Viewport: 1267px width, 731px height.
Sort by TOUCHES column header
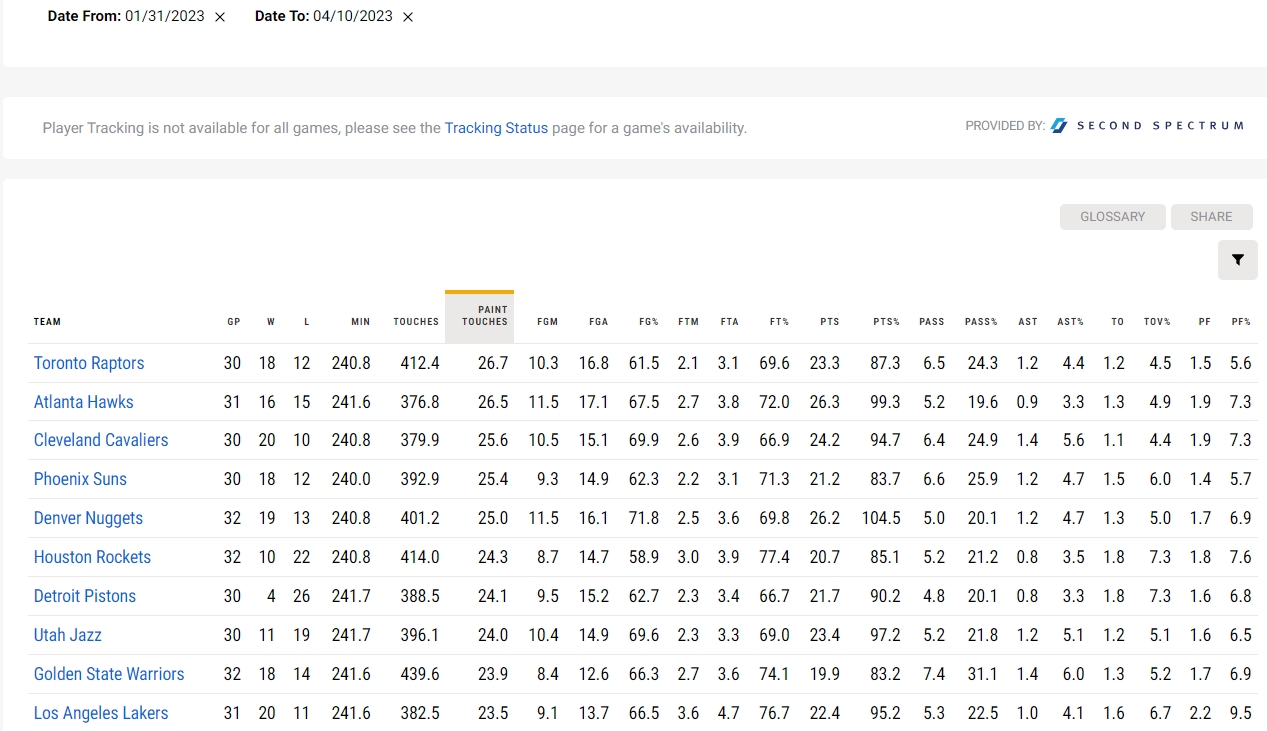coord(416,322)
